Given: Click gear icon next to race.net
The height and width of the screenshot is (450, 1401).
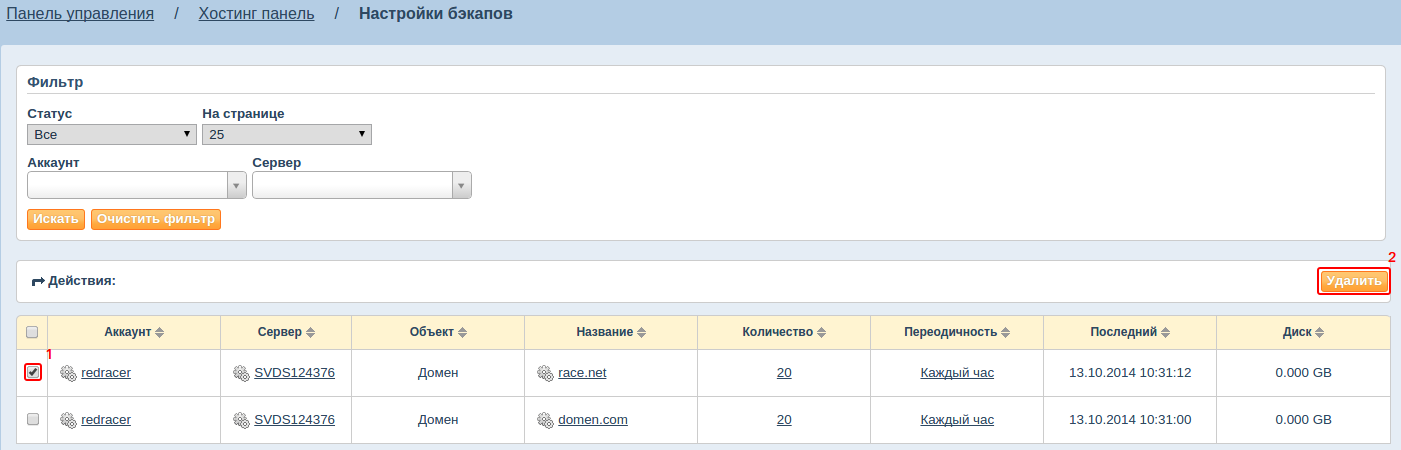Looking at the screenshot, I should (545, 373).
